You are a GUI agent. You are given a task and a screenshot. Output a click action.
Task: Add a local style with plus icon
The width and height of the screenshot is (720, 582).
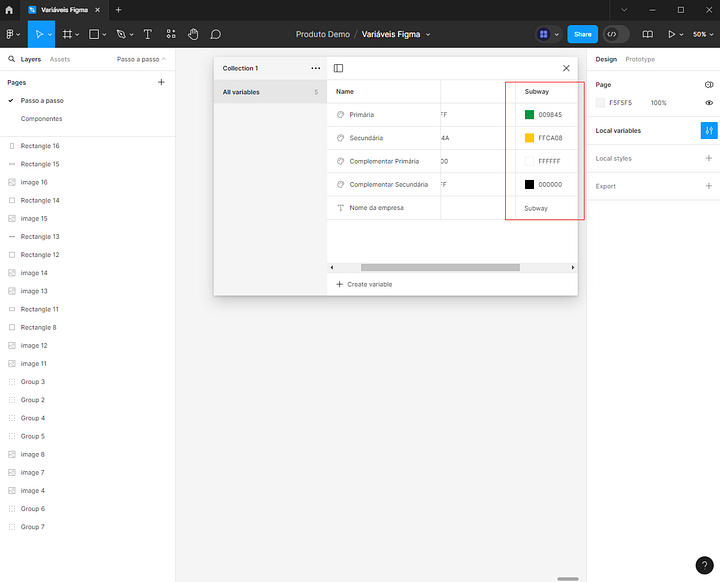click(709, 158)
